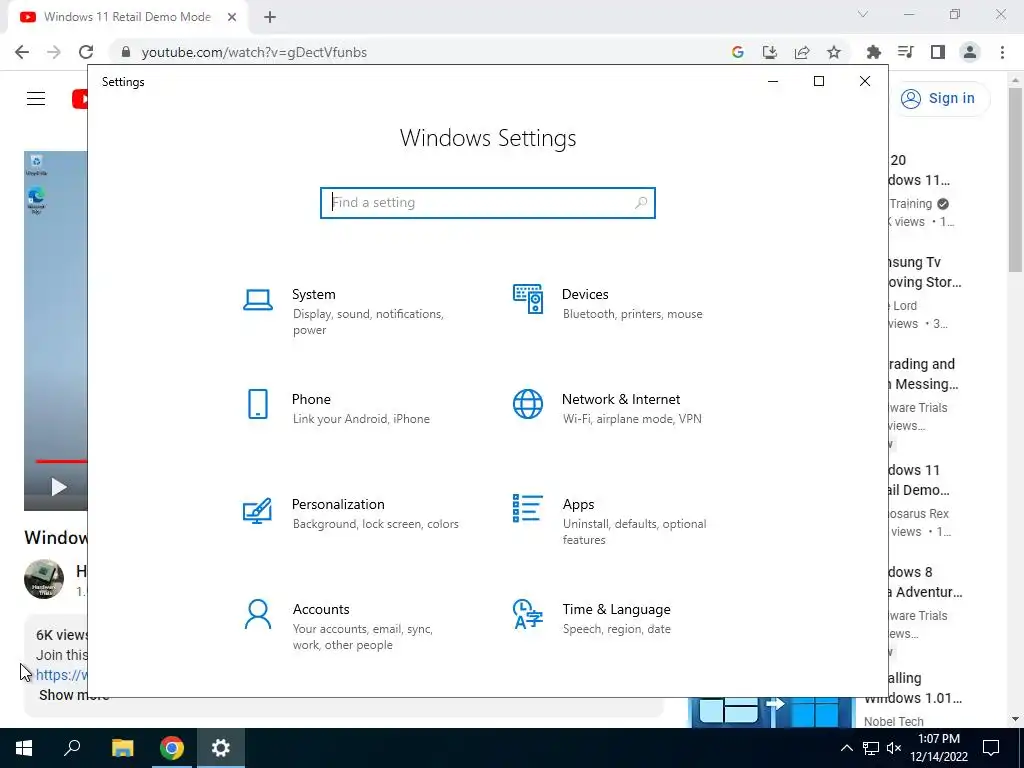Open the Nobel Tech video thumbnail
The image size is (1024, 768).
pos(771,712)
